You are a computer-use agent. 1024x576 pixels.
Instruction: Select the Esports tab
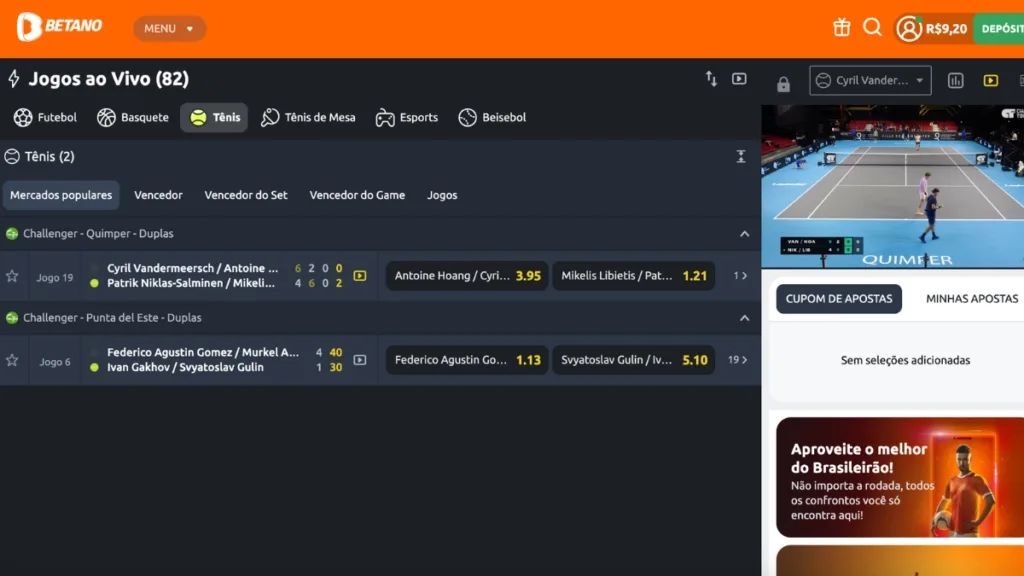coord(406,118)
